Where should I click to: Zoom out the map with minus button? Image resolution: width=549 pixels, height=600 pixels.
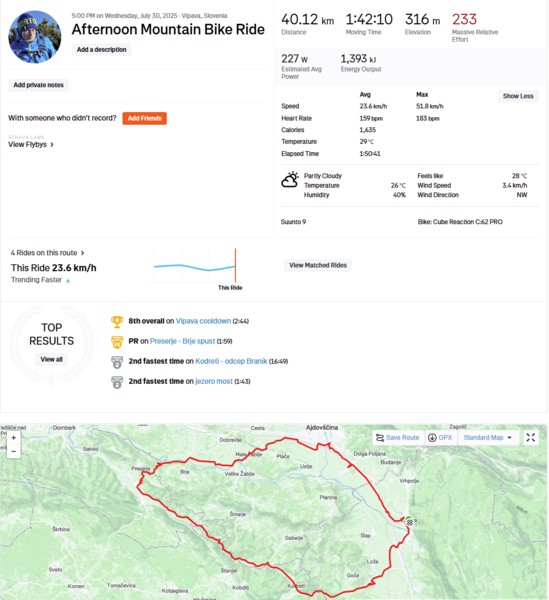coord(13,452)
